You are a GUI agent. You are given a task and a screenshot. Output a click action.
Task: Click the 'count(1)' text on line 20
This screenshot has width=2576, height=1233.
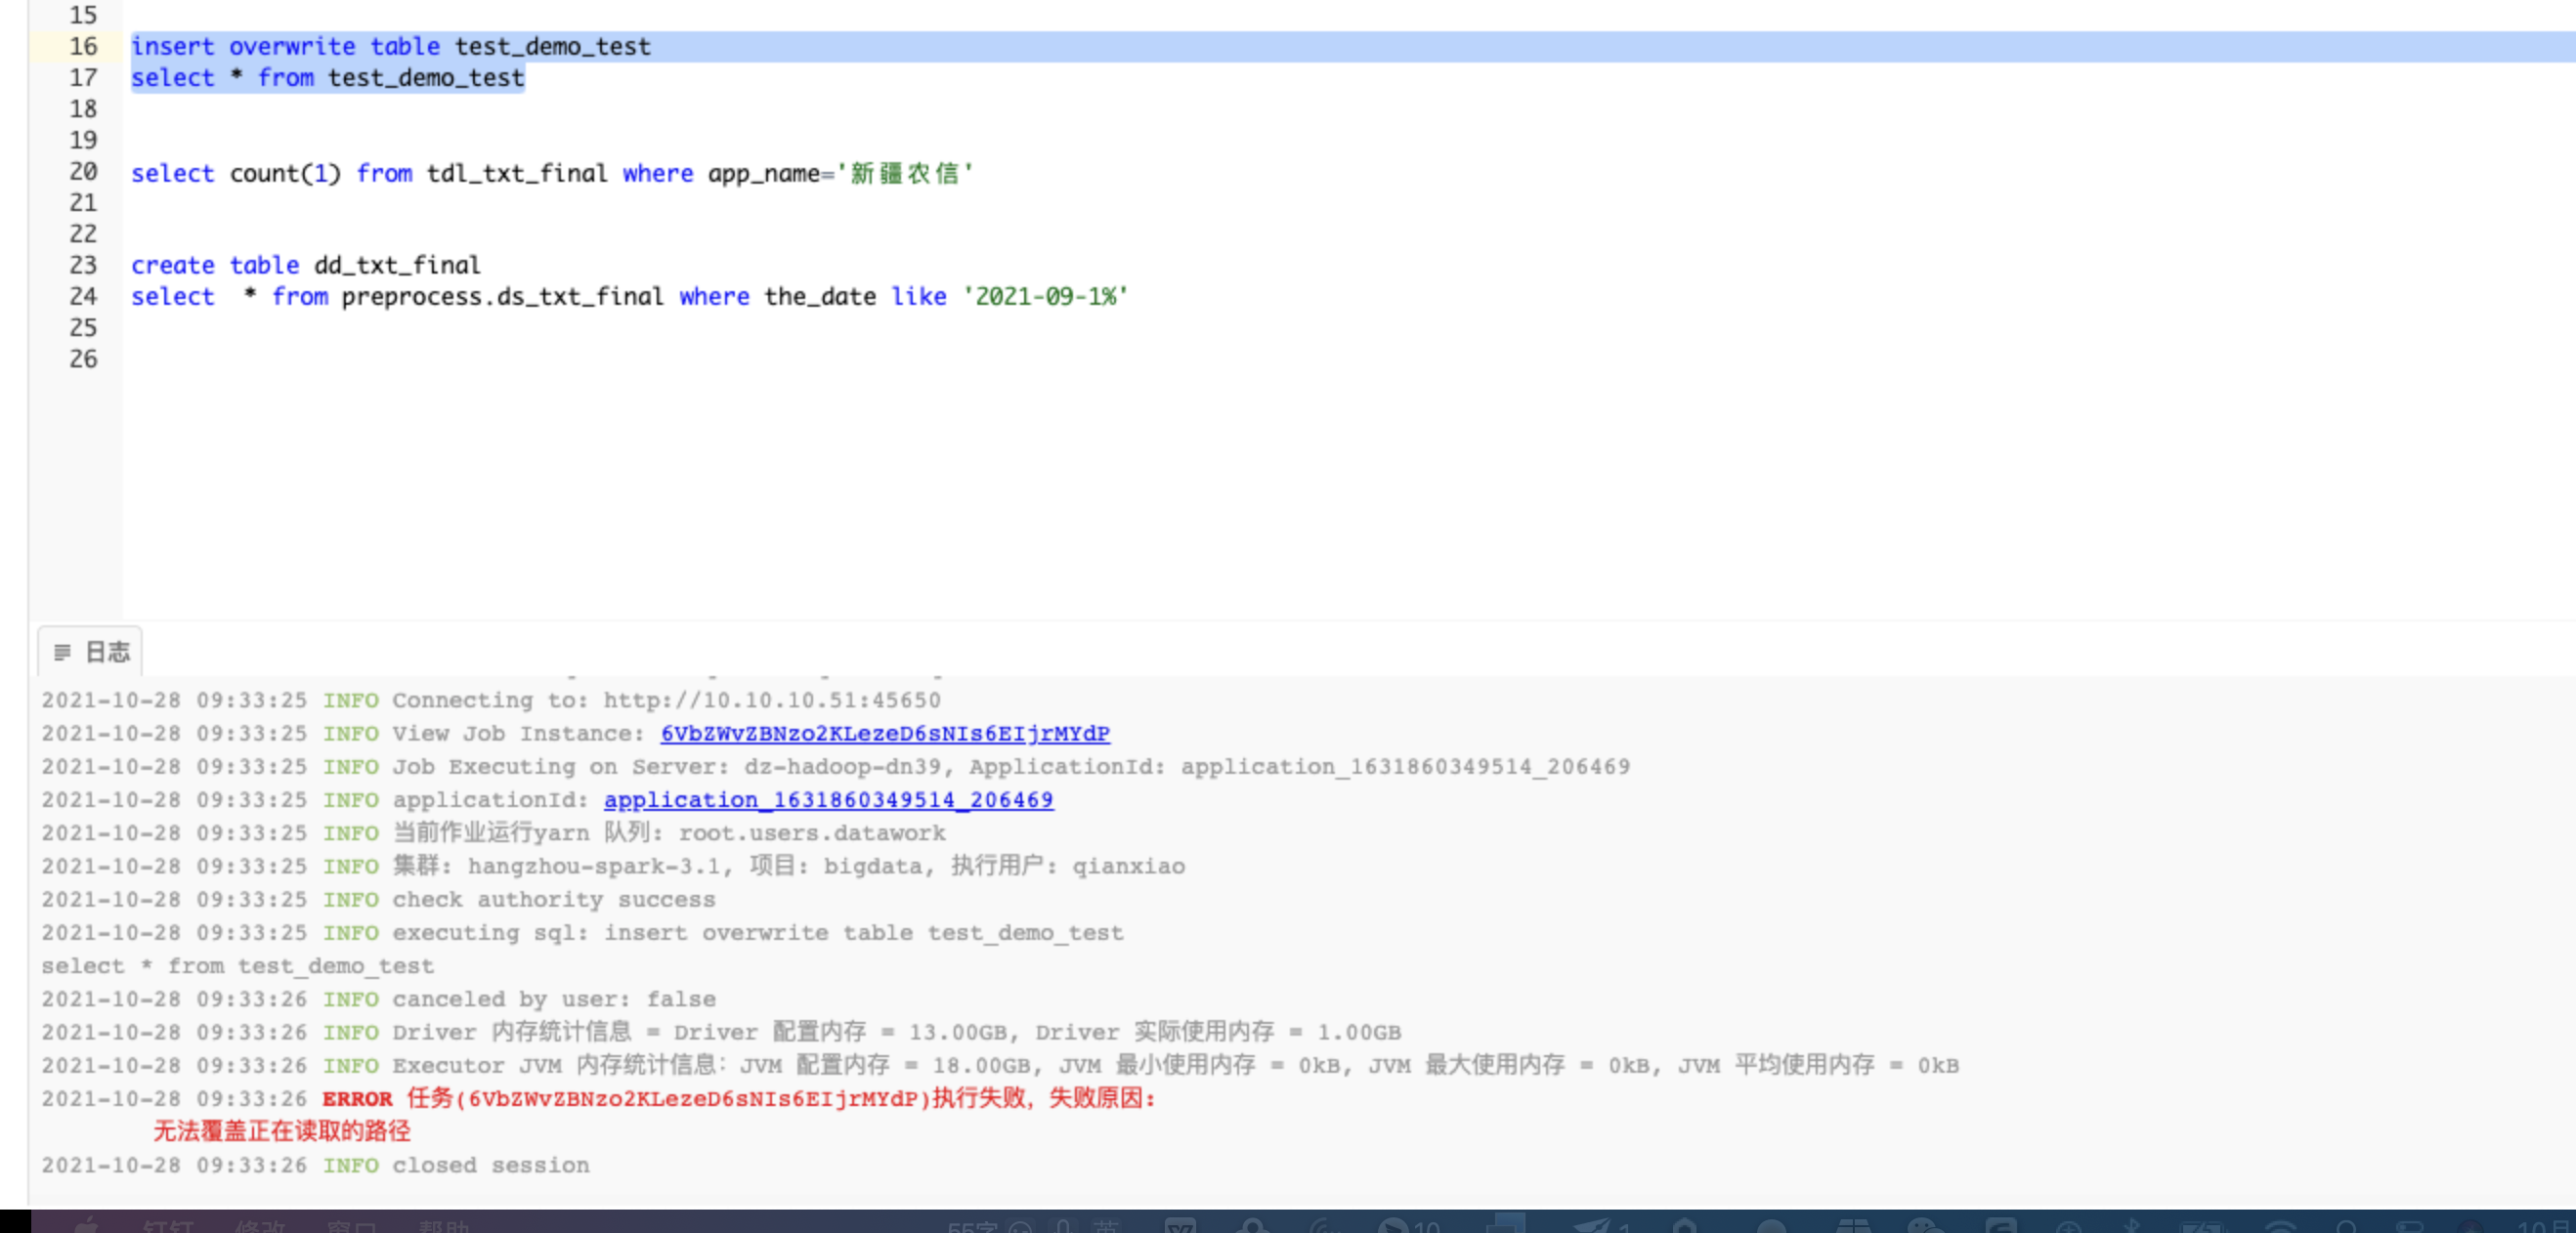285,173
